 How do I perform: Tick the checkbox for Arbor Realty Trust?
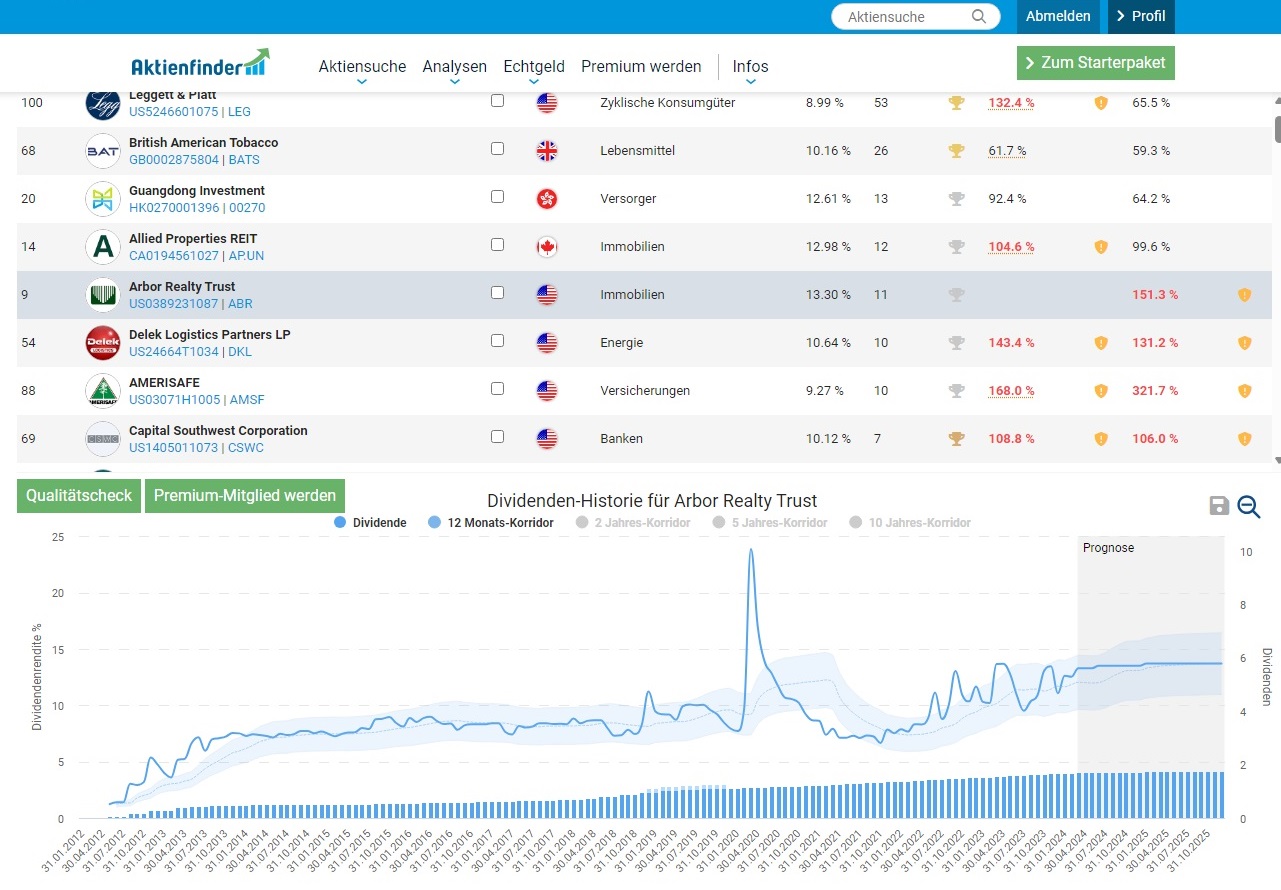pos(498,293)
